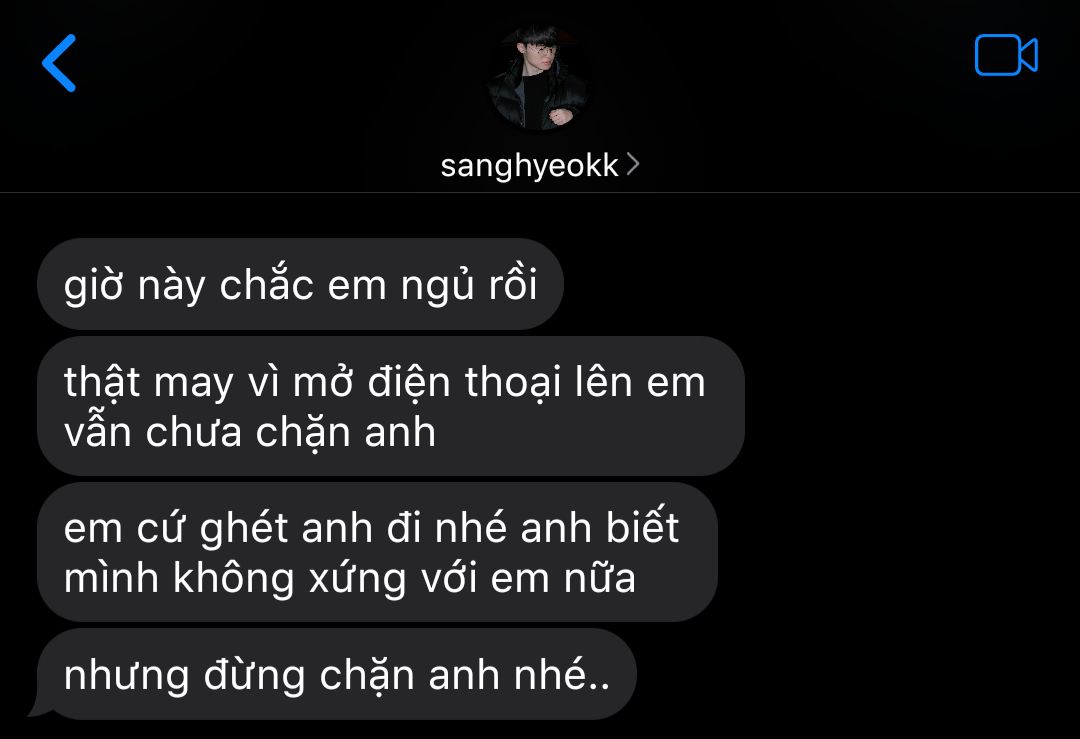View the avatar above the sanghyeokk name
This screenshot has height=739, width=1080.
pyautogui.click(x=537, y=77)
